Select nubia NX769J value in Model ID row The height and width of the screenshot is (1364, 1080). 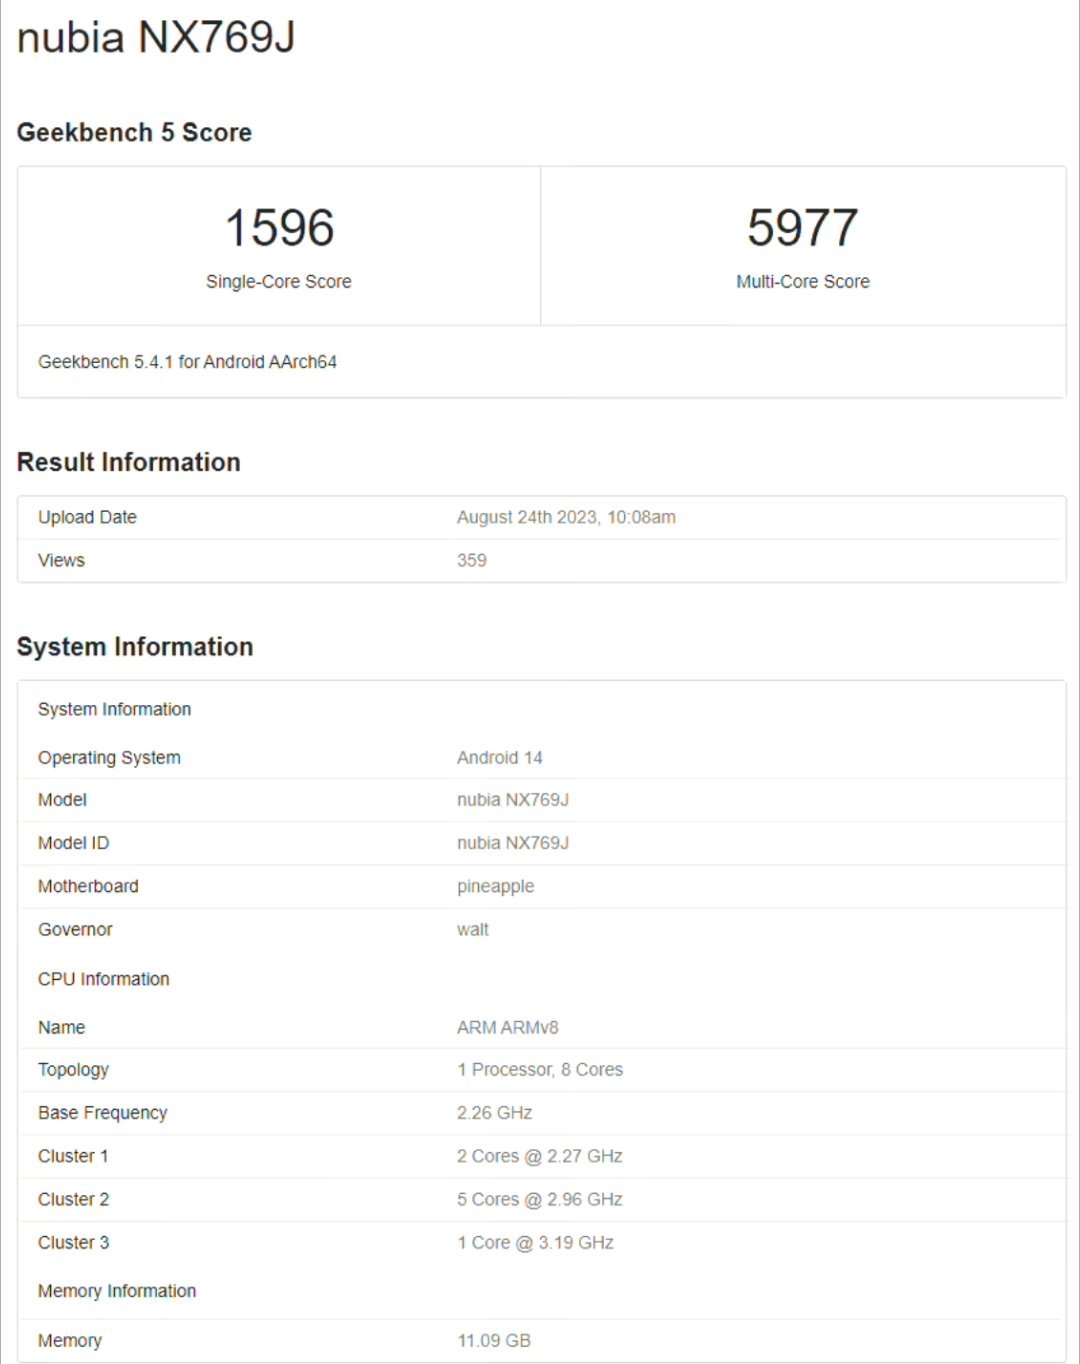tap(513, 843)
